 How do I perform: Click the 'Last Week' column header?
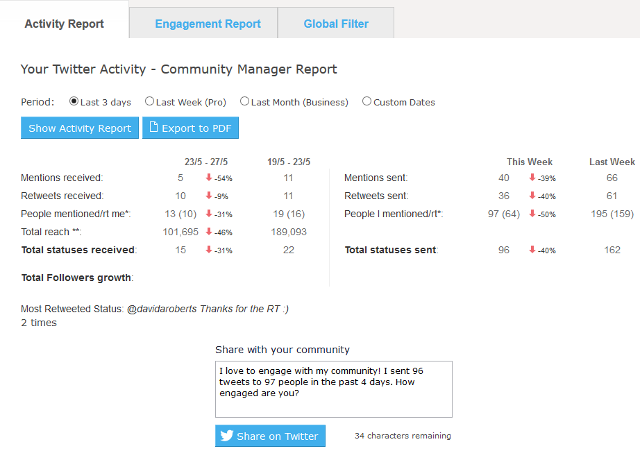click(x=612, y=162)
